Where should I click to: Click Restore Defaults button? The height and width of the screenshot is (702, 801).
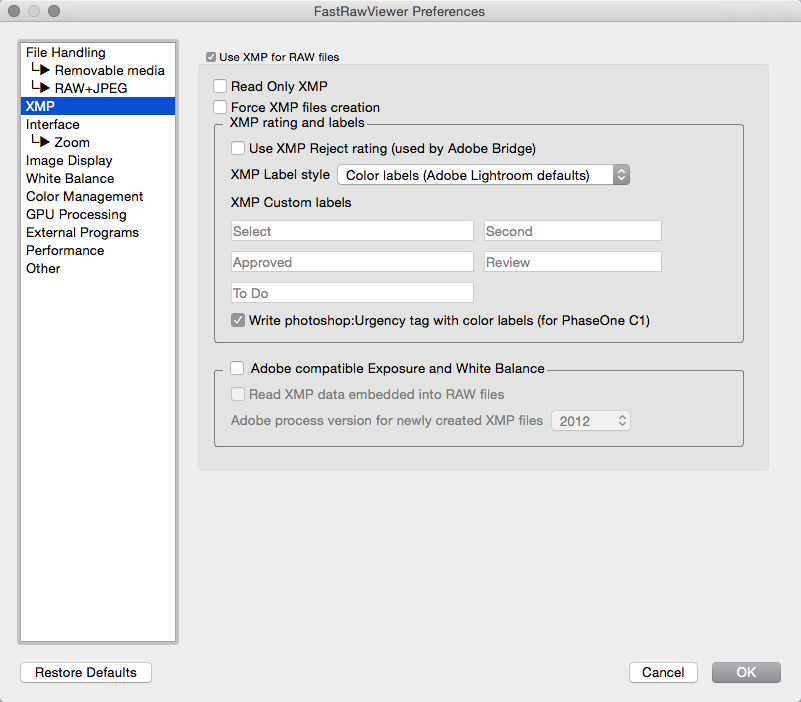pyautogui.click(x=86, y=672)
